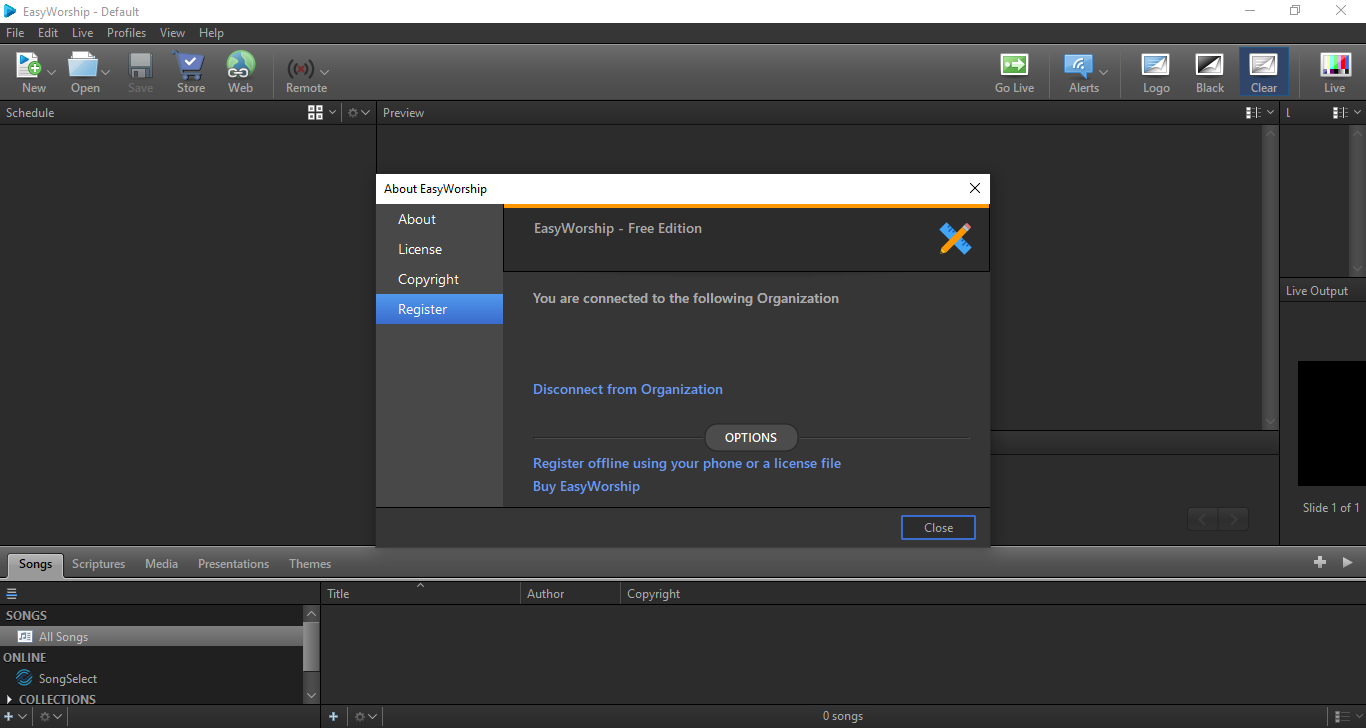Click the next slide arrow button

pyautogui.click(x=1234, y=519)
